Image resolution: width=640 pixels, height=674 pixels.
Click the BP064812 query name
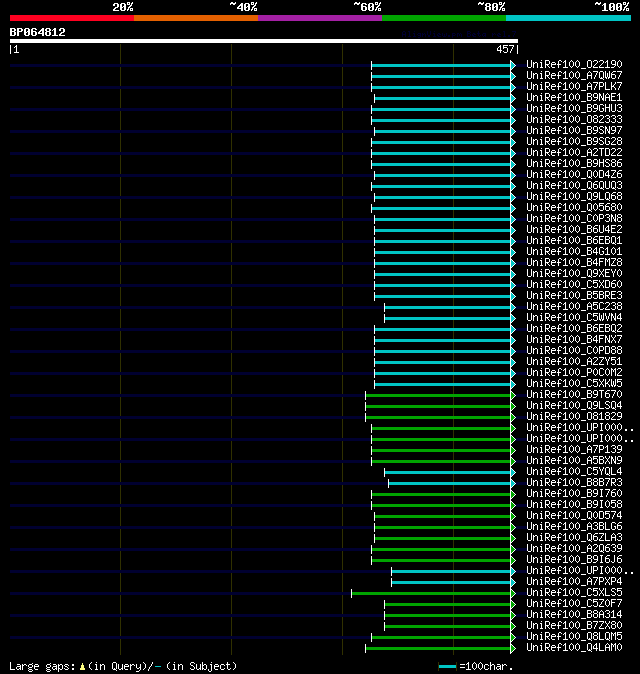(37, 32)
